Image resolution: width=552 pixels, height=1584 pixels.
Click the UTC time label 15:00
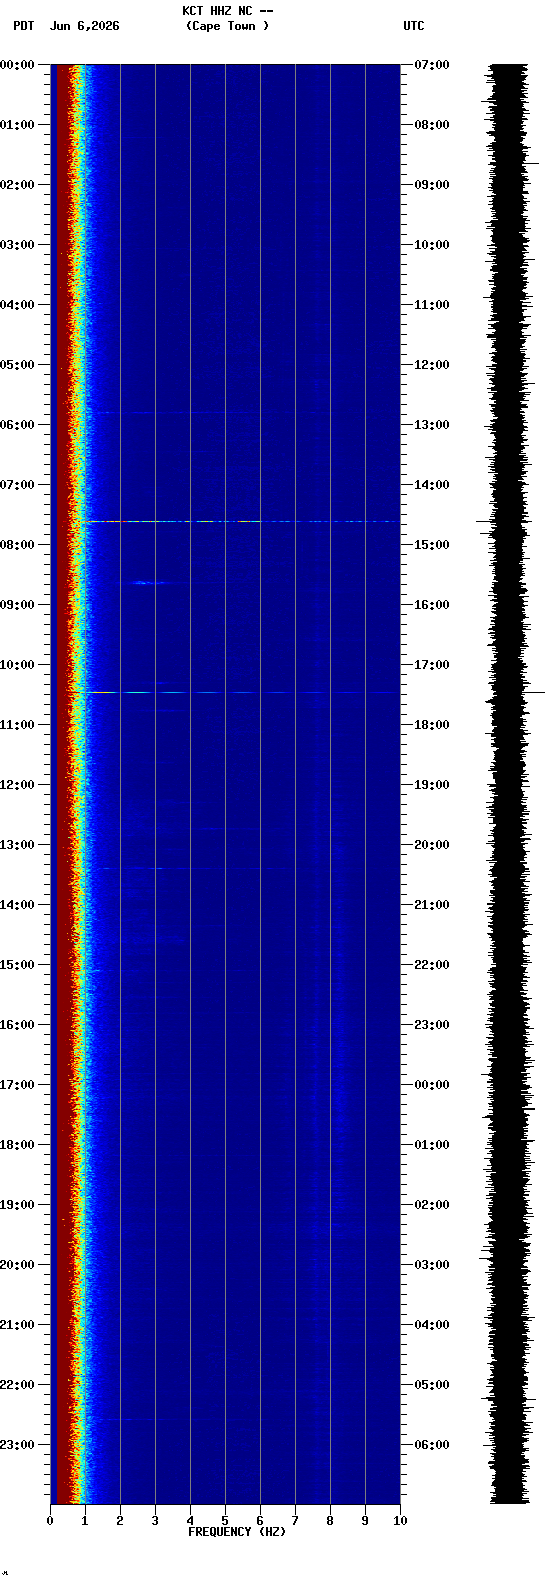click(432, 545)
